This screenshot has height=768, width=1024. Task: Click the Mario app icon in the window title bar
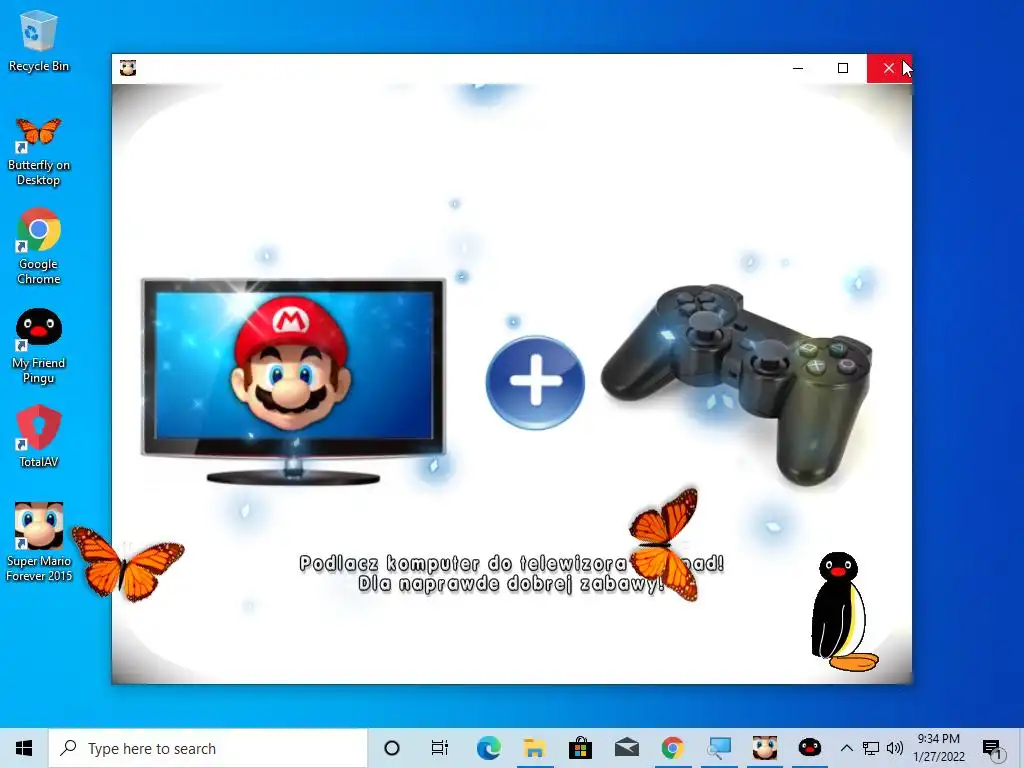[128, 68]
